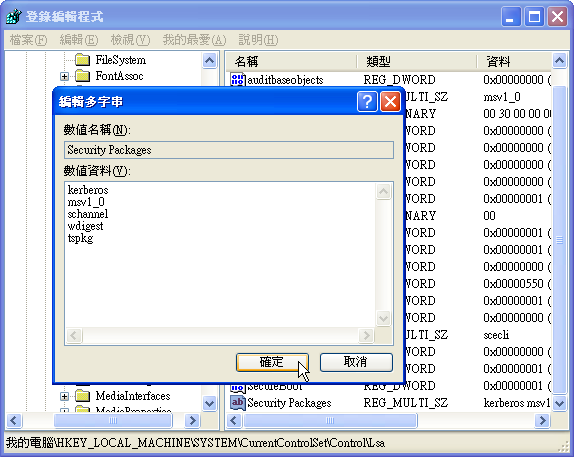Viewport: 574px width, 457px height.
Task: Expand the FontAssoc tree node
Action: coord(64,76)
